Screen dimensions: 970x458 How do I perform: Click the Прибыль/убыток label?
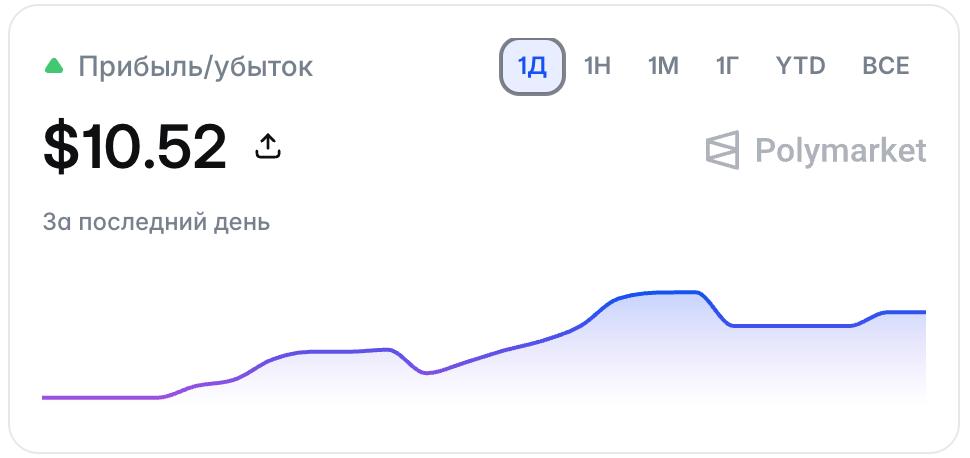[195, 67]
